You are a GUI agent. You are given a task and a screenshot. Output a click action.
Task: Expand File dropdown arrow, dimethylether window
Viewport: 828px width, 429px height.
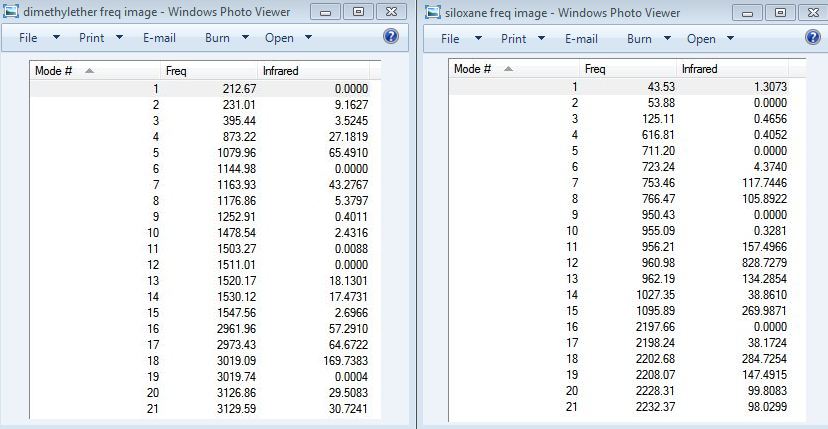click(x=57, y=38)
